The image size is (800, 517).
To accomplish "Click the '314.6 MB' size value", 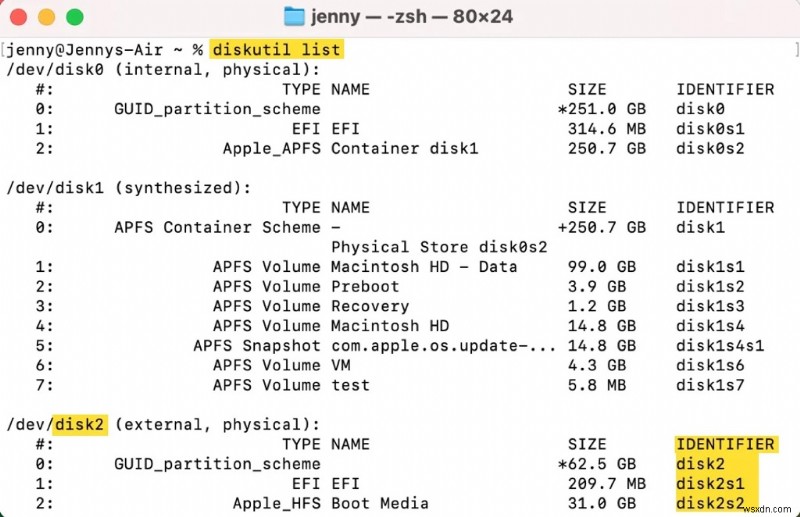I will [607, 129].
